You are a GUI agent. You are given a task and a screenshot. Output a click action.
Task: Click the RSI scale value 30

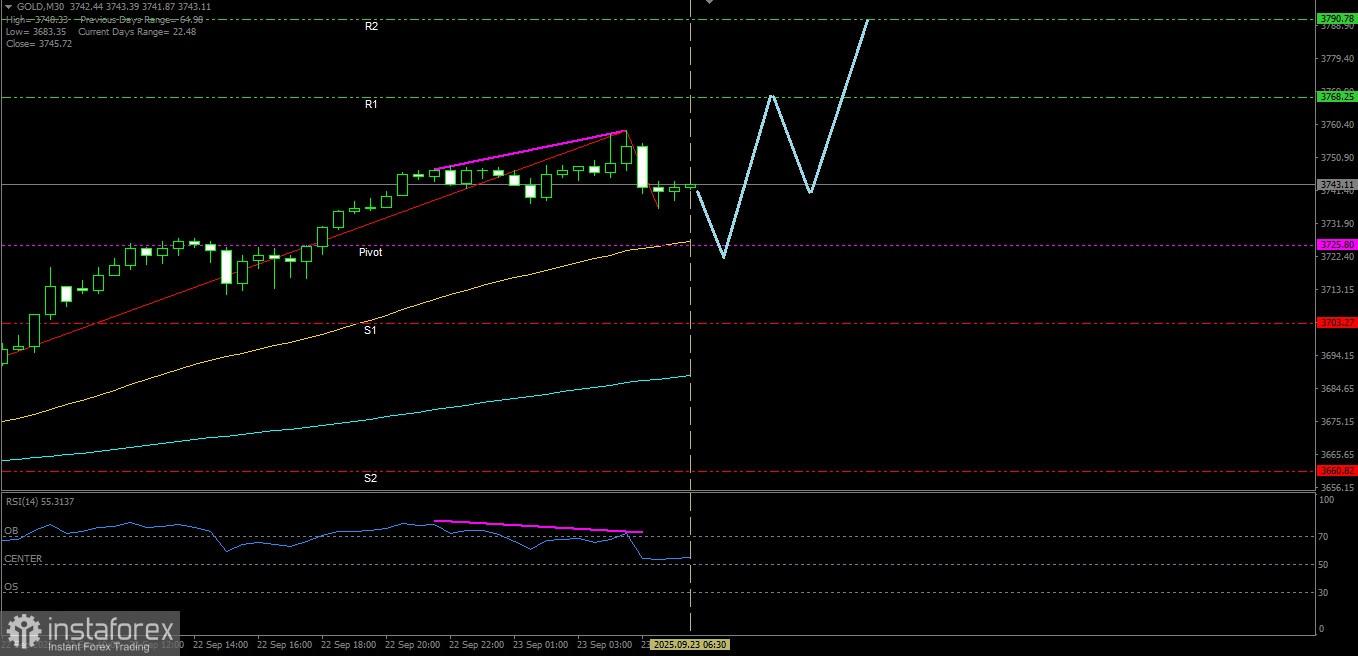tap(1325, 593)
